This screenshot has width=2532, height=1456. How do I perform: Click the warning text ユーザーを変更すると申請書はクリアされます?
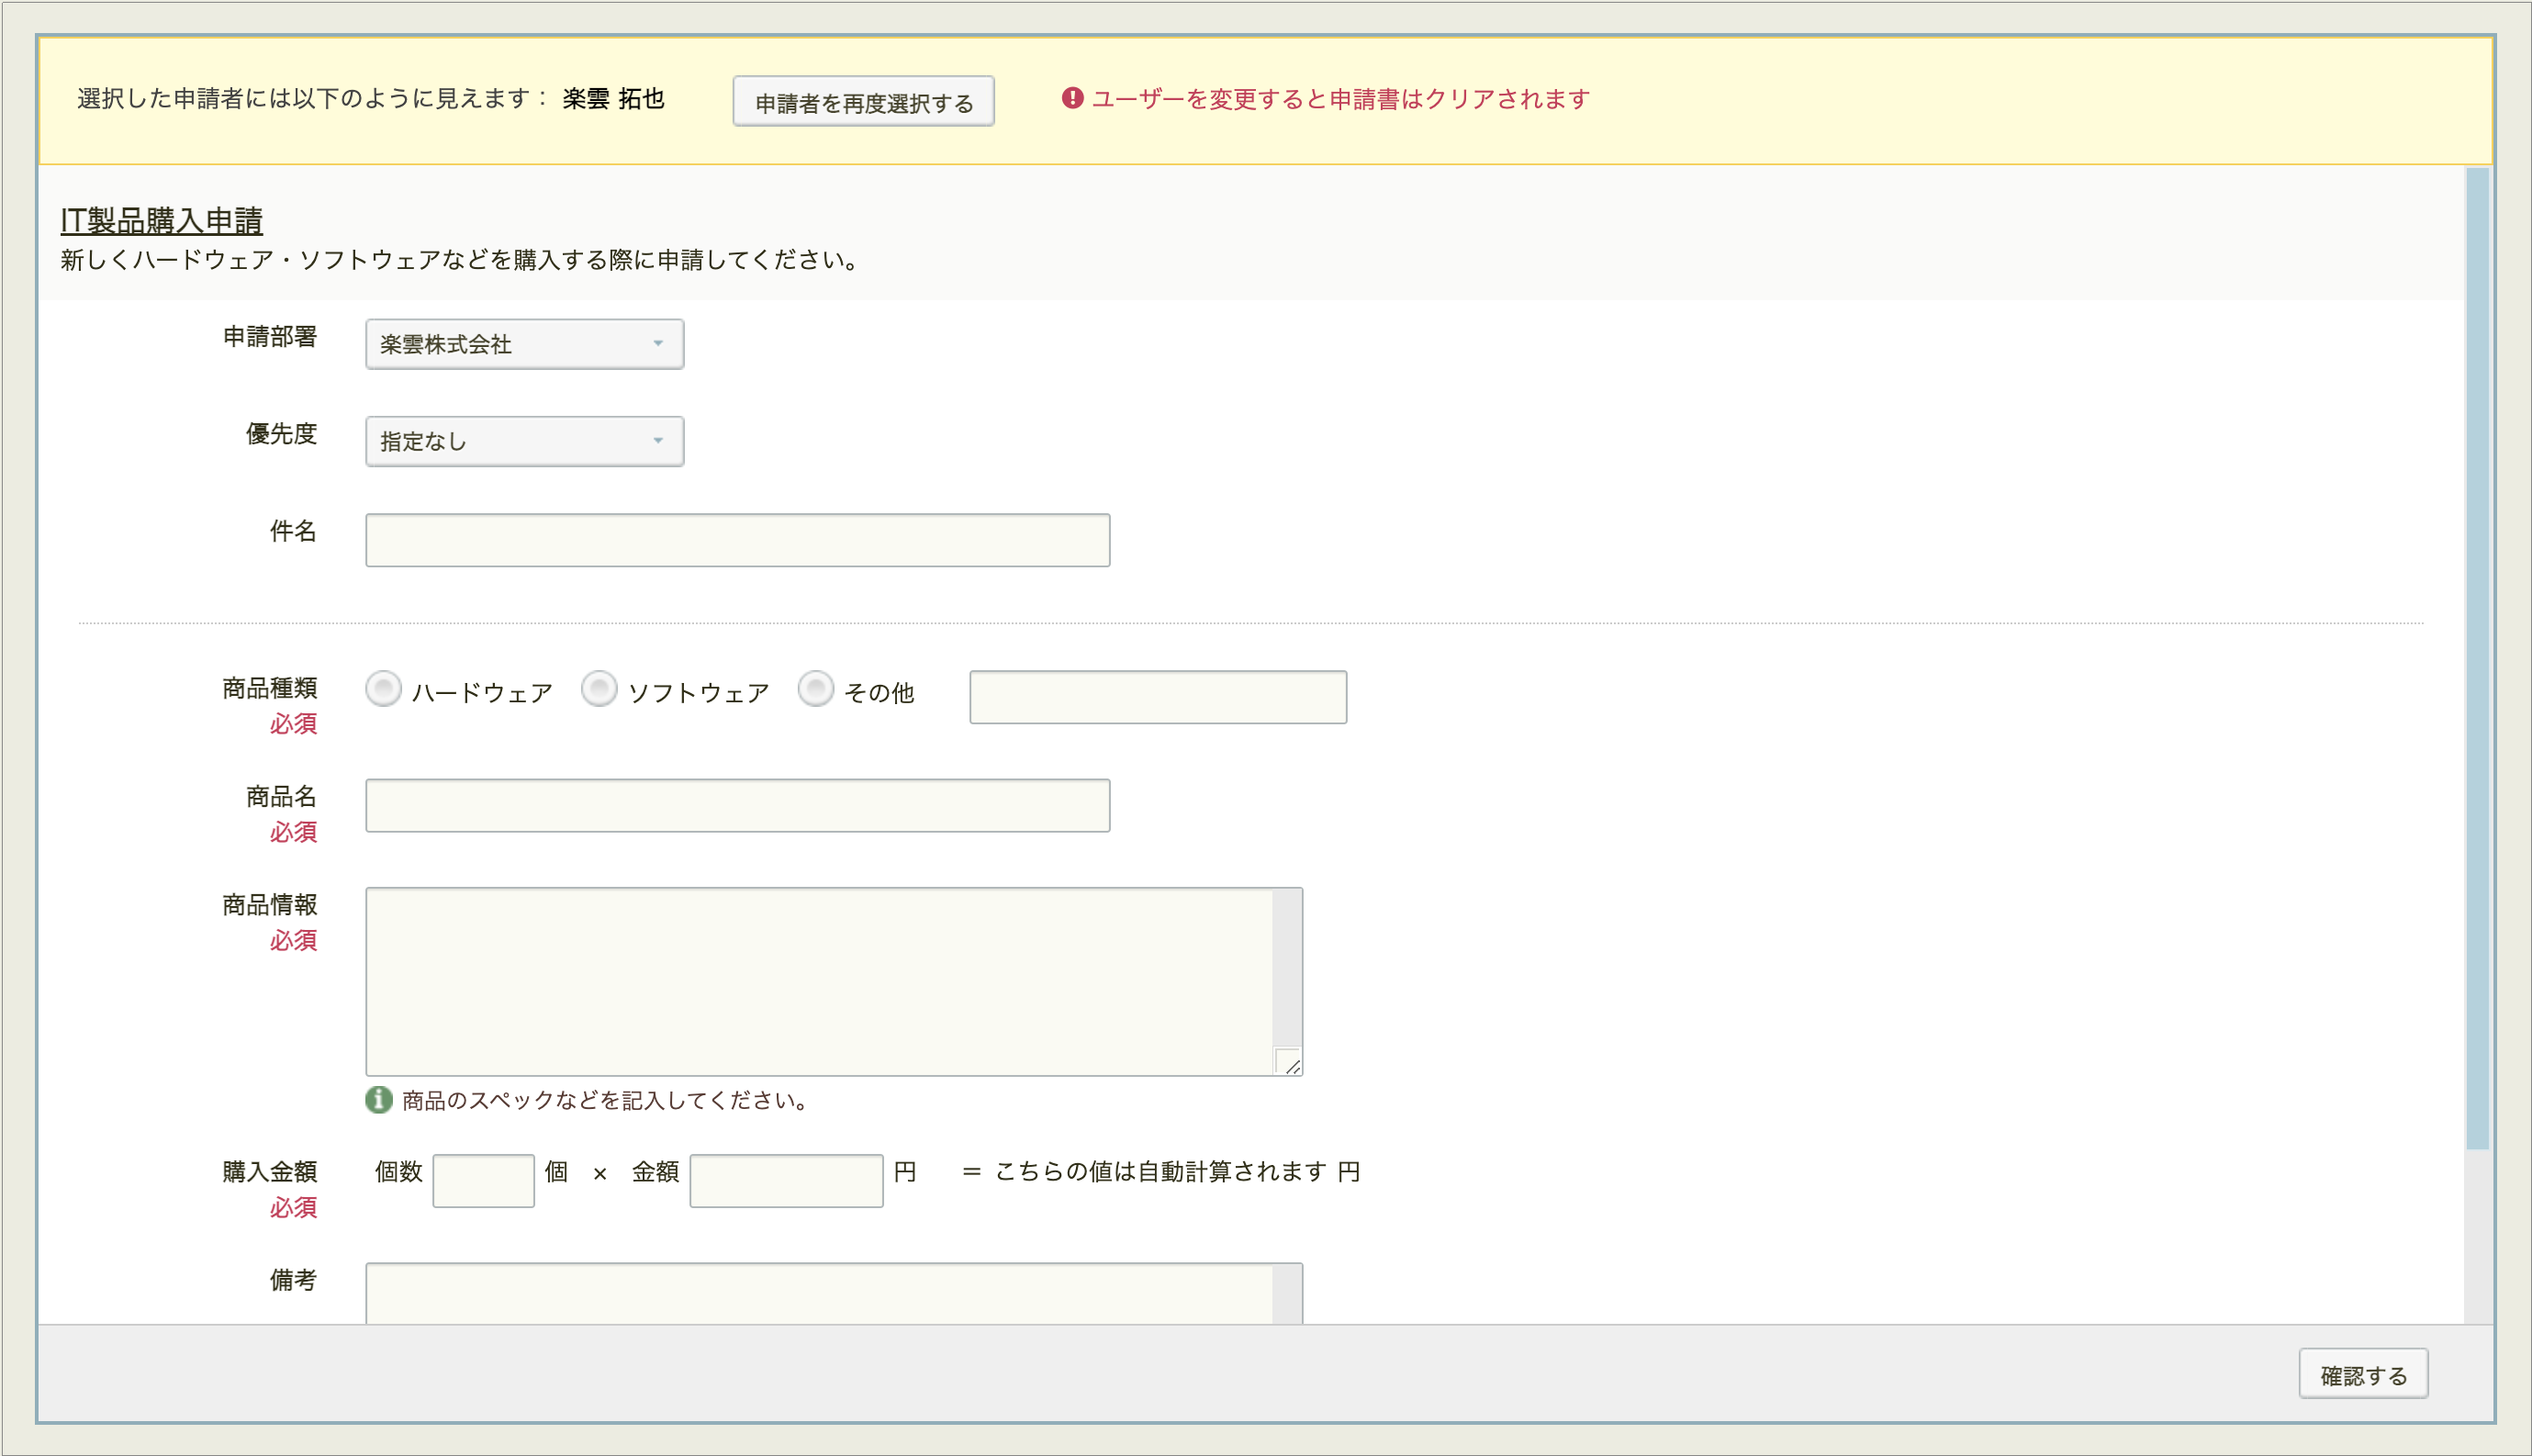1340,99
